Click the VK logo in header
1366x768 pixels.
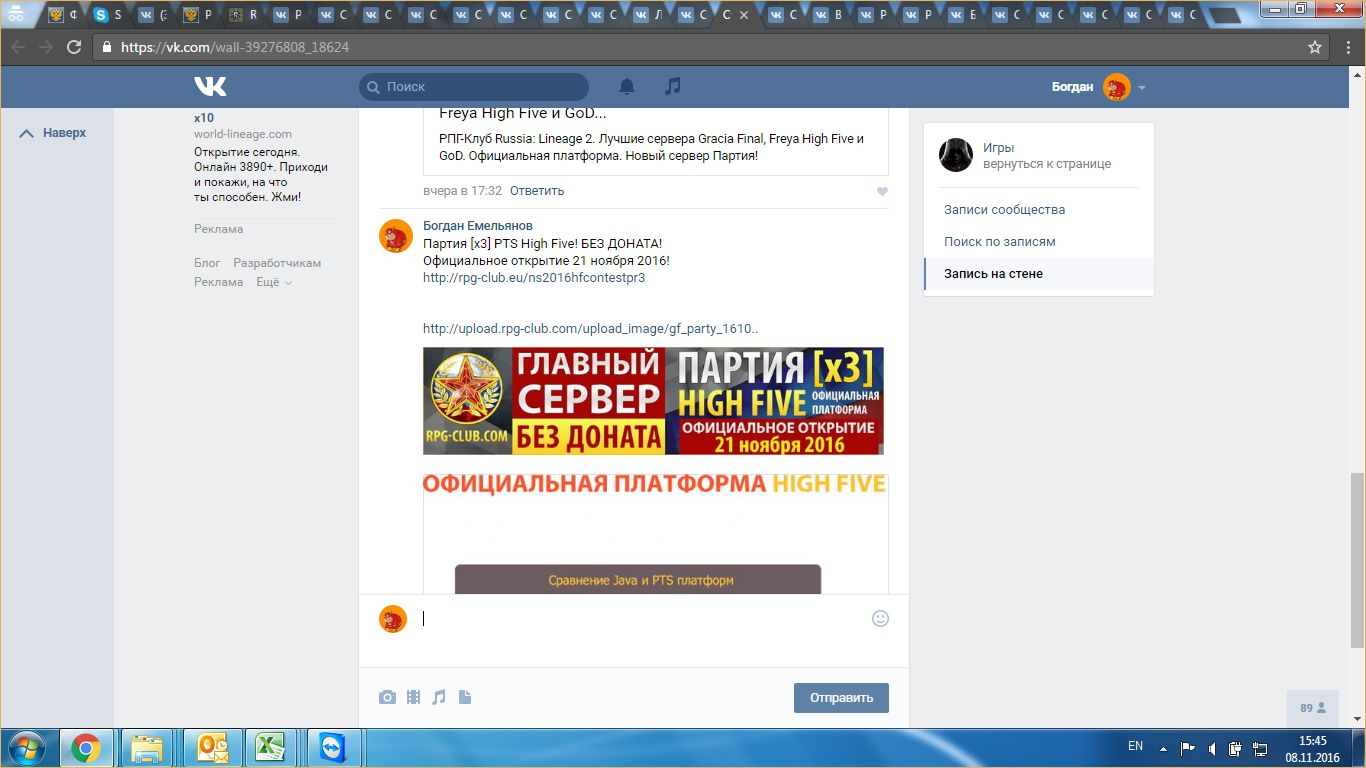tap(210, 87)
